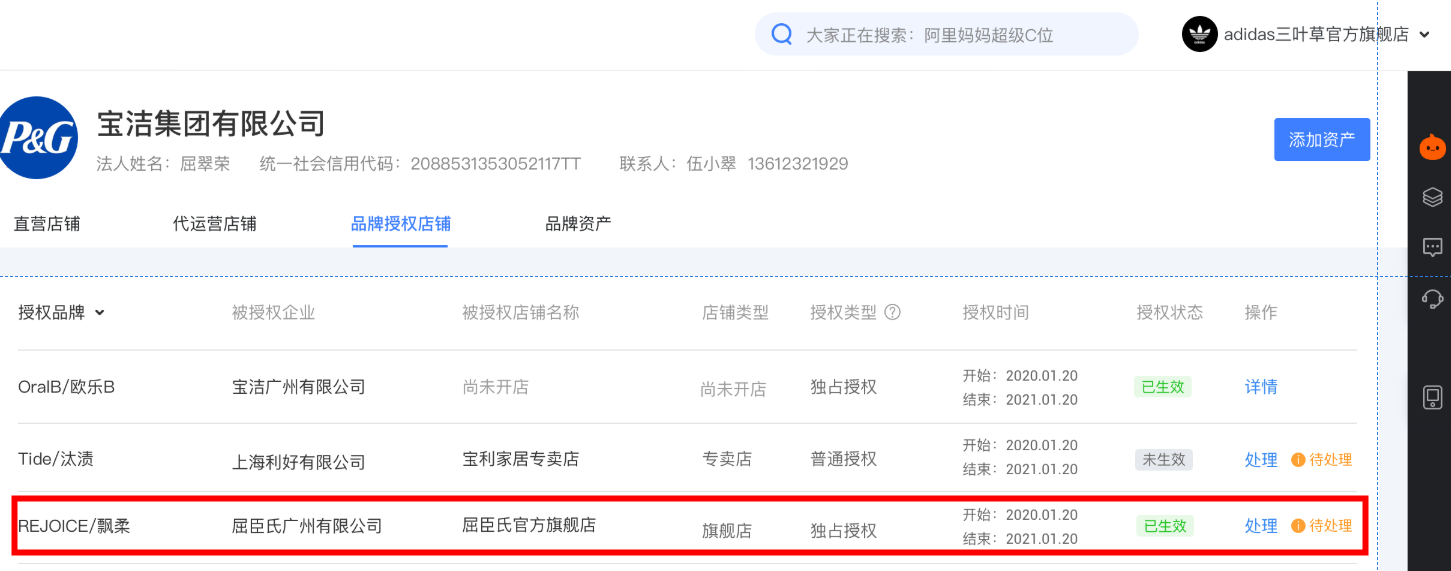This screenshot has height=571, width=1451.
Task: Focus the search box 大家正在搜索
Action: pyautogui.click(x=946, y=34)
